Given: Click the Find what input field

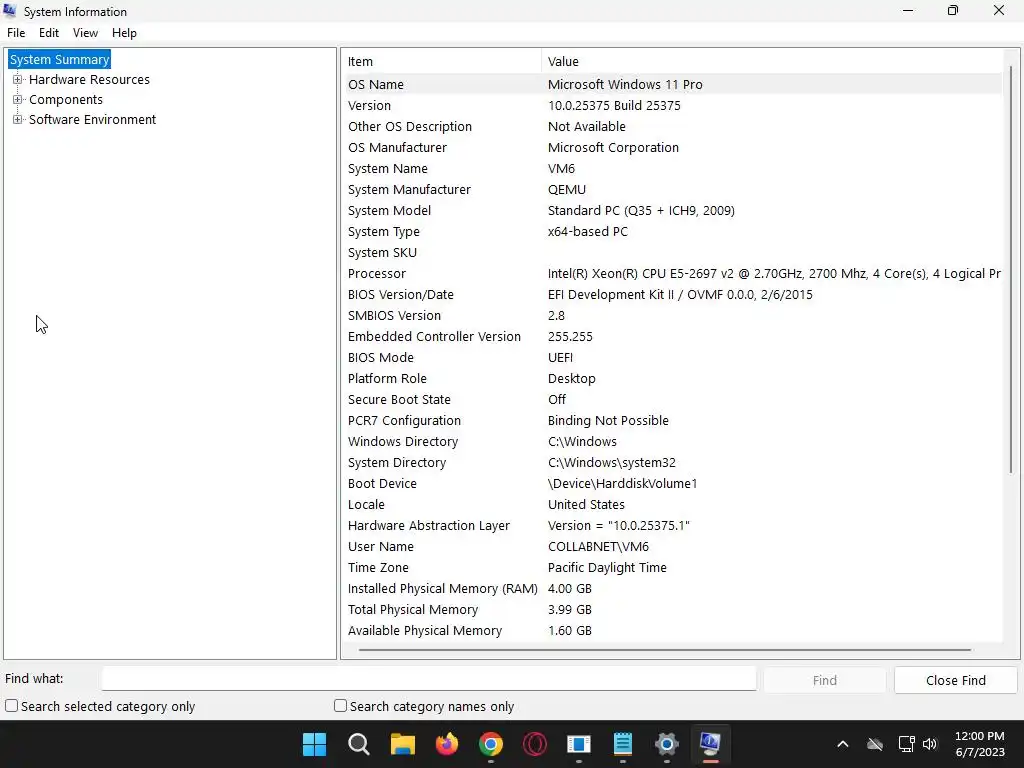Looking at the screenshot, I should (429, 679).
